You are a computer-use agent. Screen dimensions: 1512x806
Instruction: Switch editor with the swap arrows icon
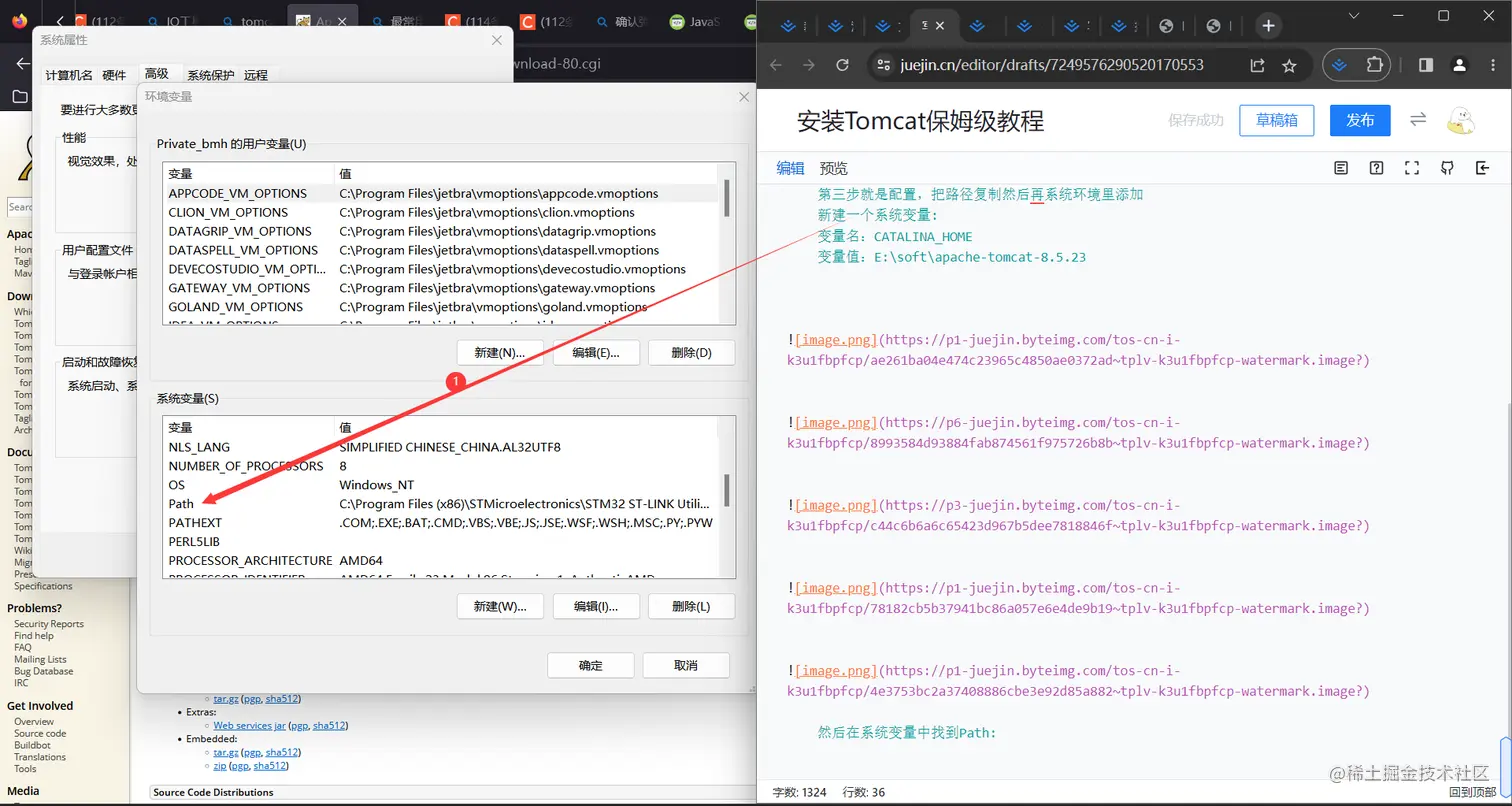tap(1417, 120)
